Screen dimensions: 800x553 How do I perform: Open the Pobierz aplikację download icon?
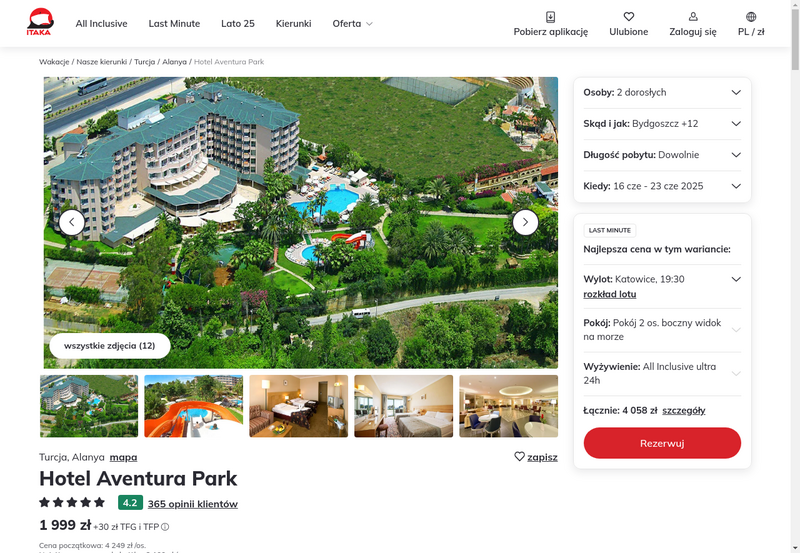pos(550,17)
